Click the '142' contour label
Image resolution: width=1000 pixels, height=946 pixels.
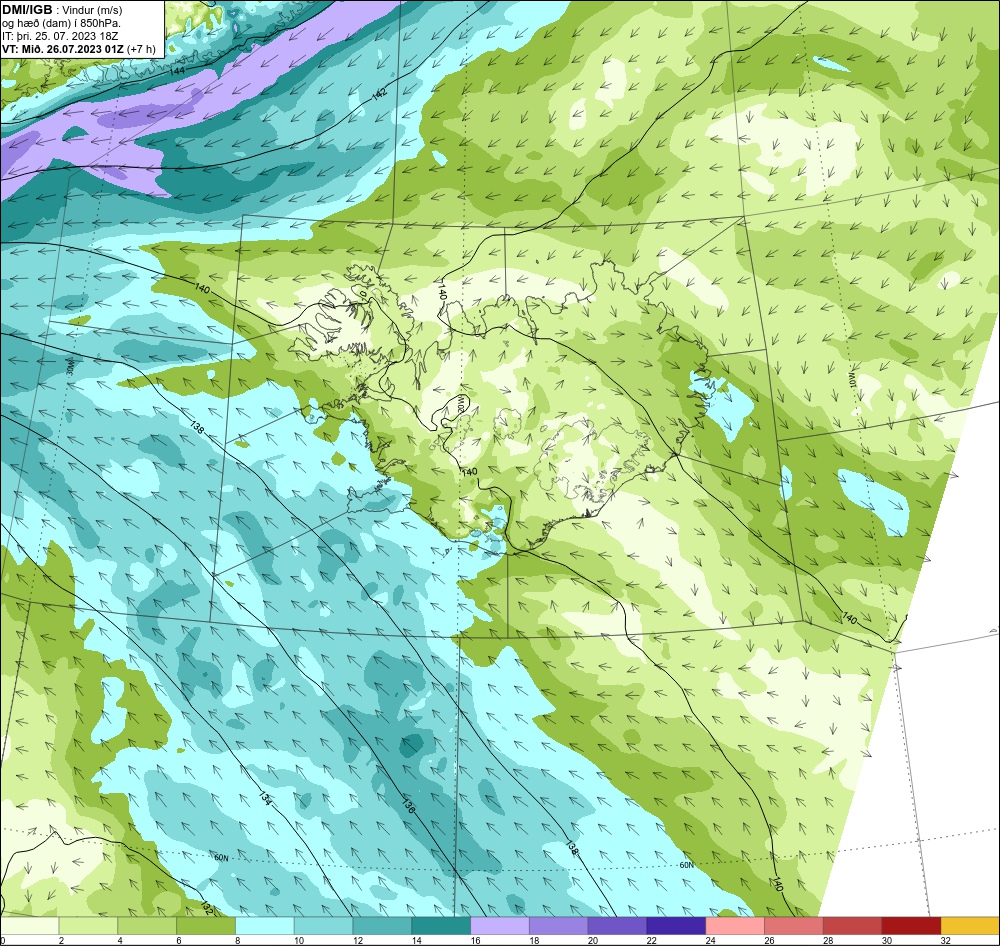379,94
